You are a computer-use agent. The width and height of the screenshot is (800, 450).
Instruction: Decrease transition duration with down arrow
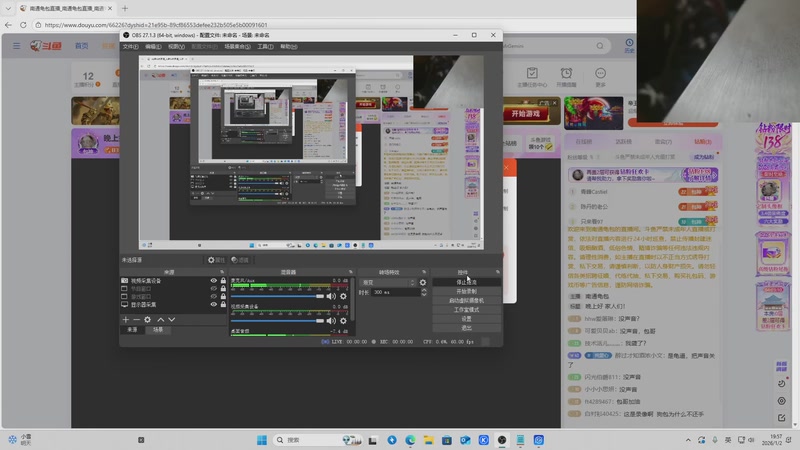[x=423, y=294]
